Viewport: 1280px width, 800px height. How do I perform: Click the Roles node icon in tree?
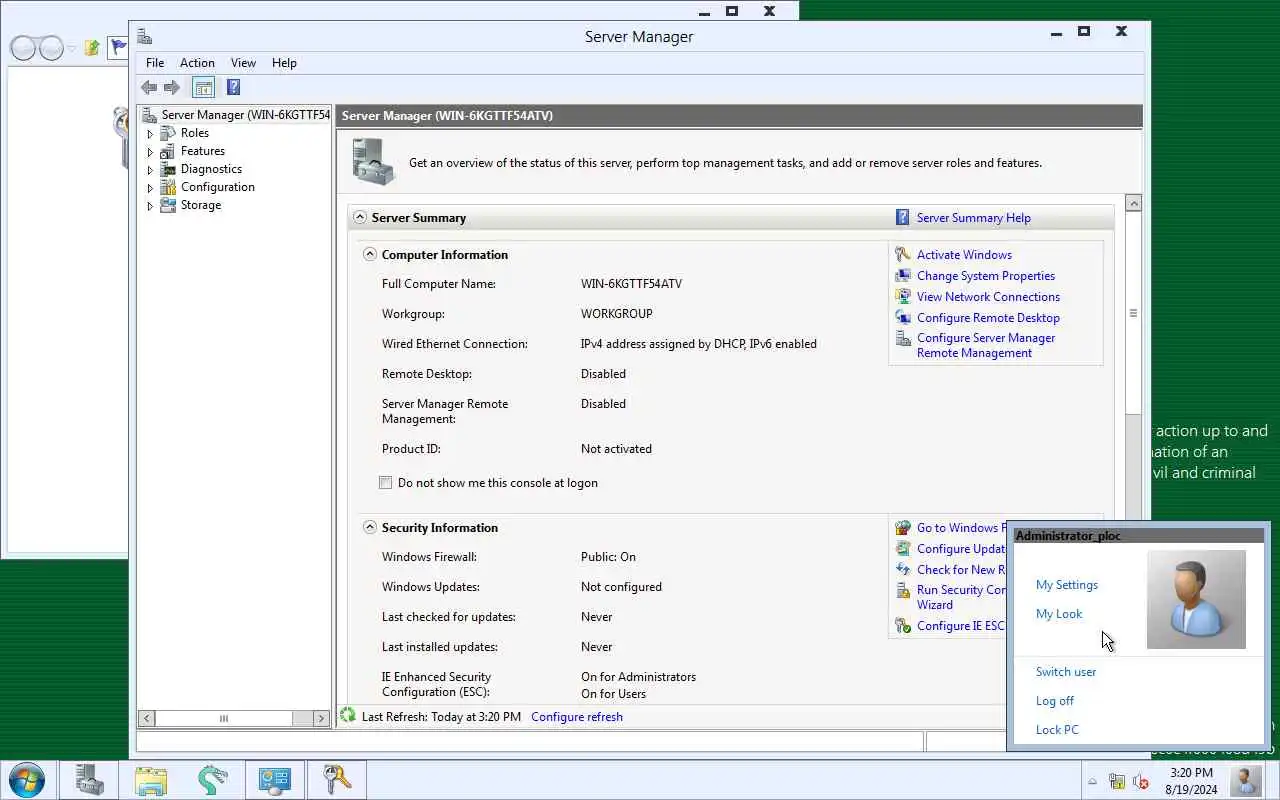(x=168, y=133)
